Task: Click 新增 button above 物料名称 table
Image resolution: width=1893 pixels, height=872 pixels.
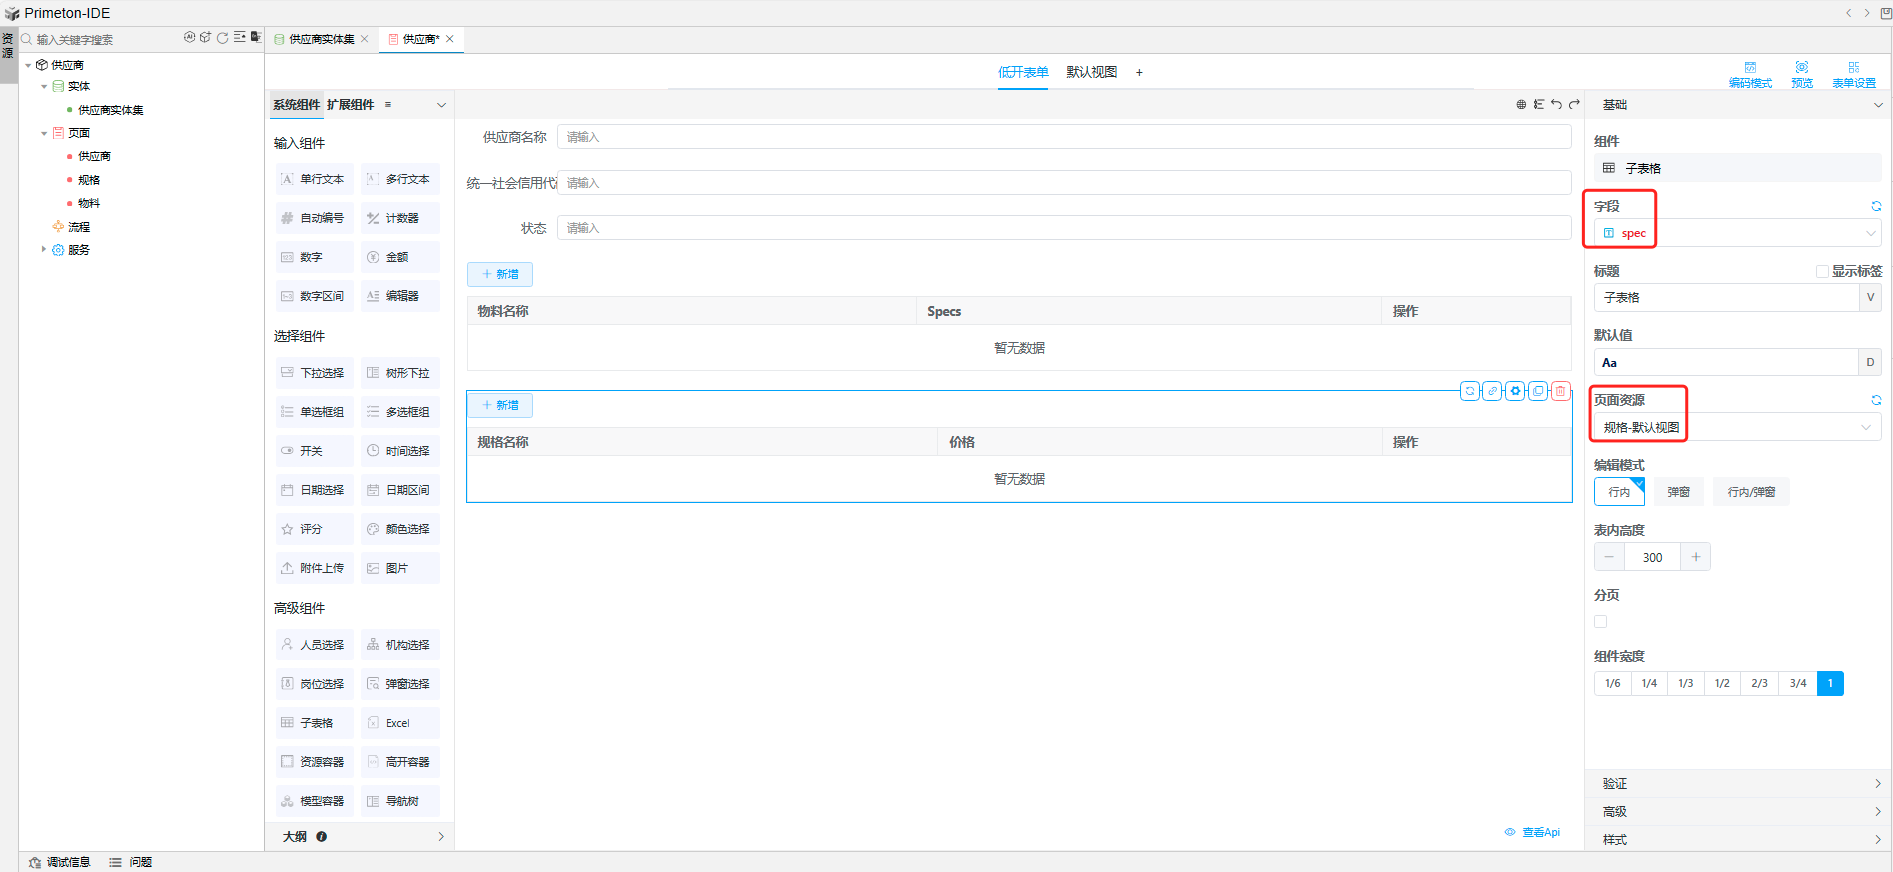Action: point(500,274)
